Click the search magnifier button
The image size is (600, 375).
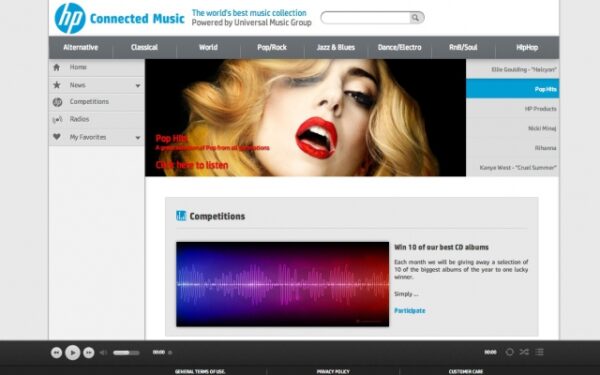coord(416,18)
